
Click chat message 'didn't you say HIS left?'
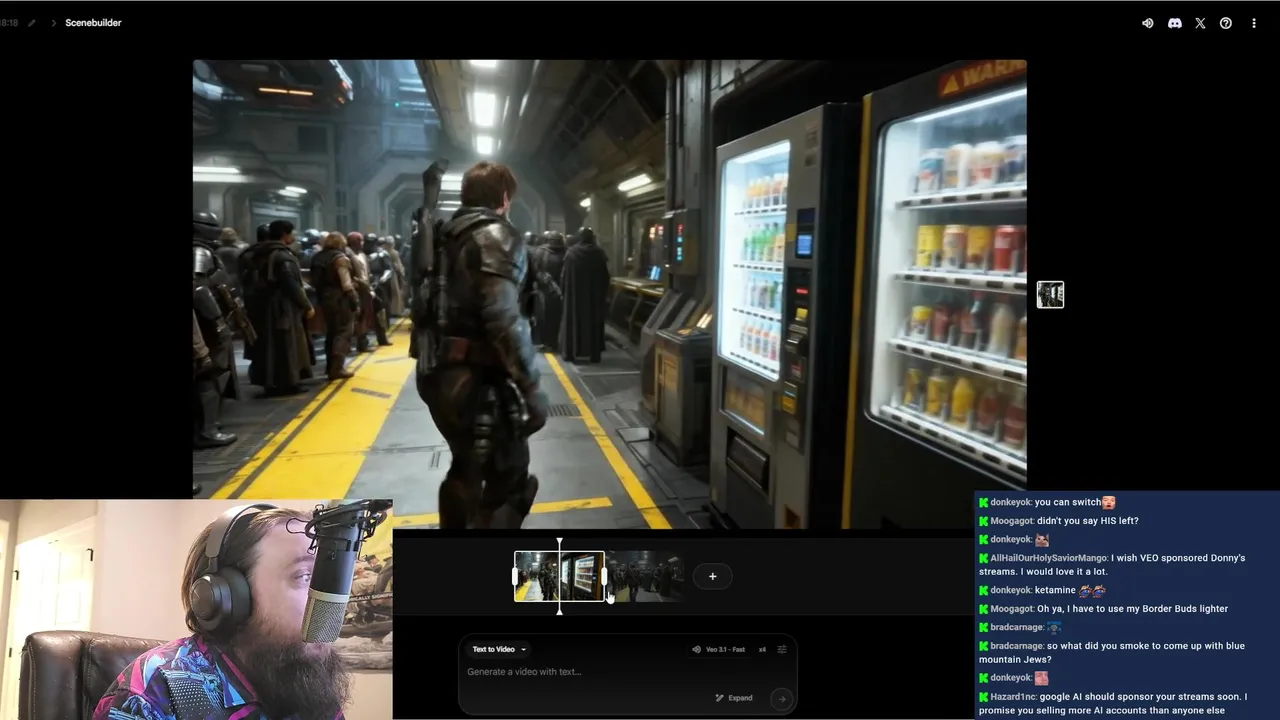[1088, 521]
